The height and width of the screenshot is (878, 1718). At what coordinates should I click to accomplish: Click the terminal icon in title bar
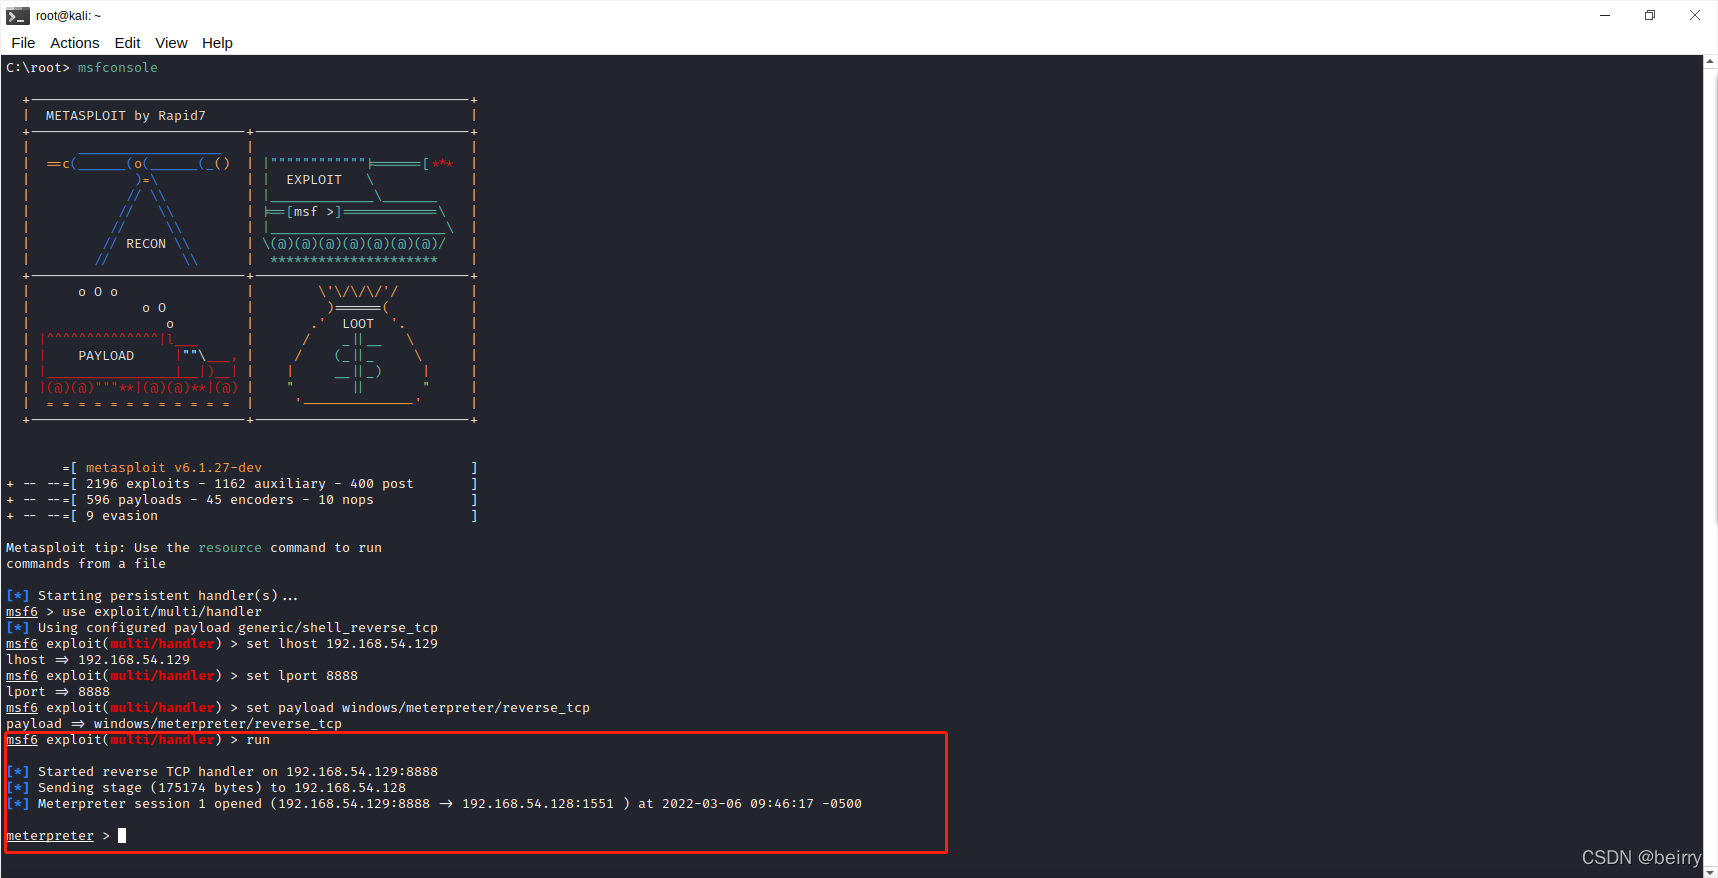click(x=17, y=15)
